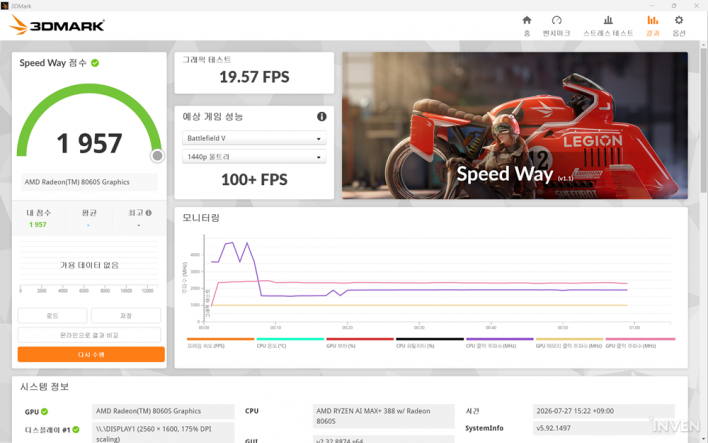The image size is (708, 443).
Task: Click the Speed Way hero image
Action: click(515, 126)
